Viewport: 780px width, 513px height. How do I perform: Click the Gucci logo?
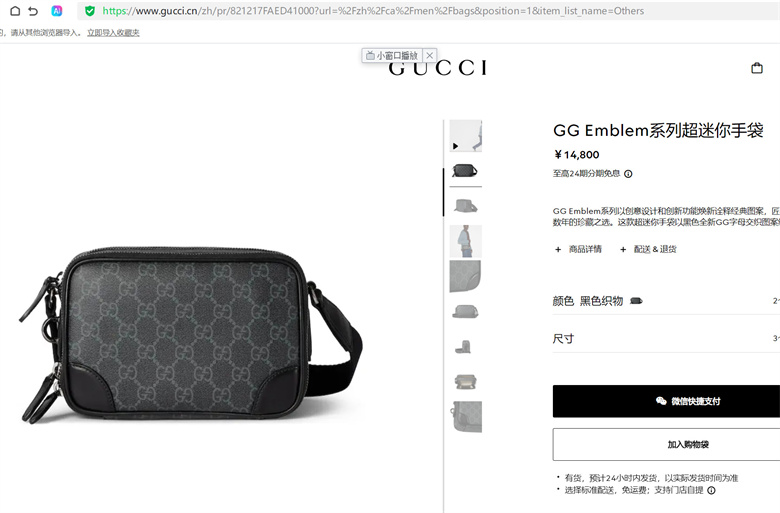click(x=438, y=68)
